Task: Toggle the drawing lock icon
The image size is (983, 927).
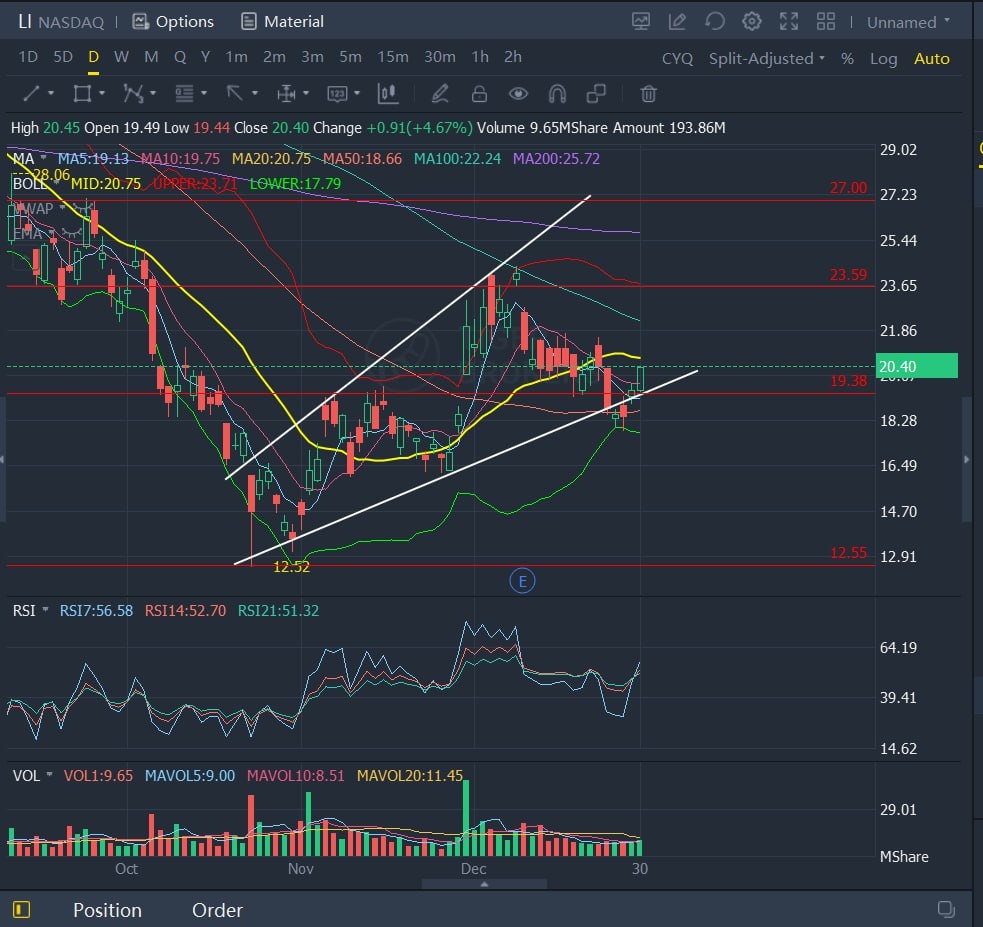Action: [x=479, y=94]
